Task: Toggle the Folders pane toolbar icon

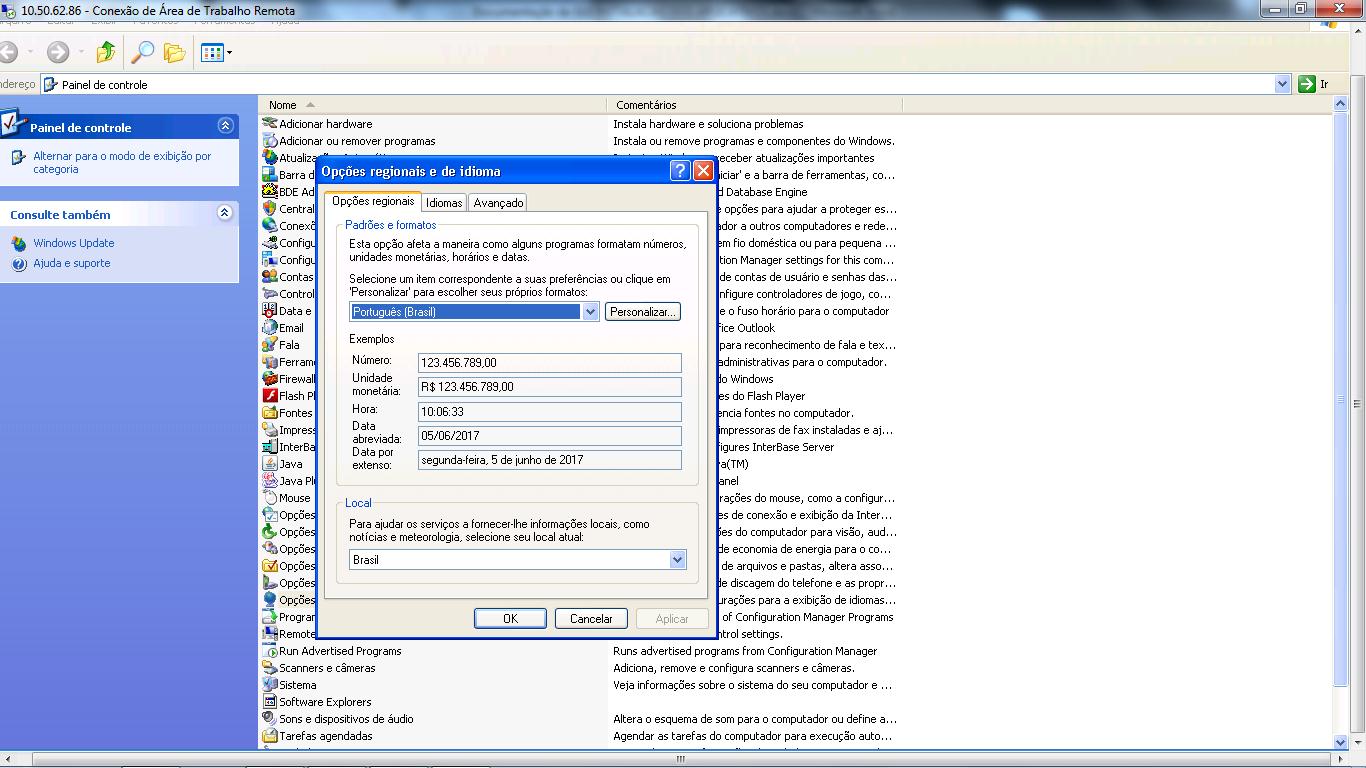Action: pyautogui.click(x=174, y=53)
